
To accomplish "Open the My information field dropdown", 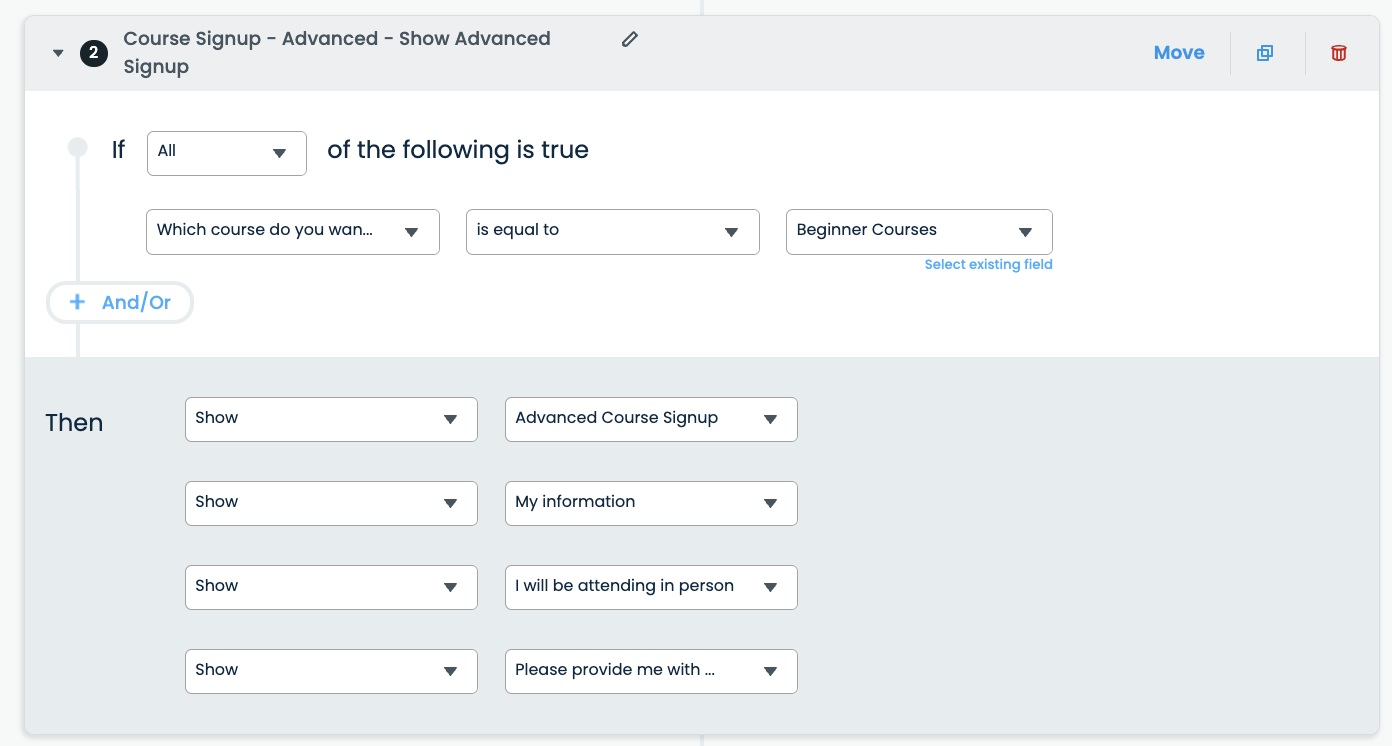I will [651, 503].
